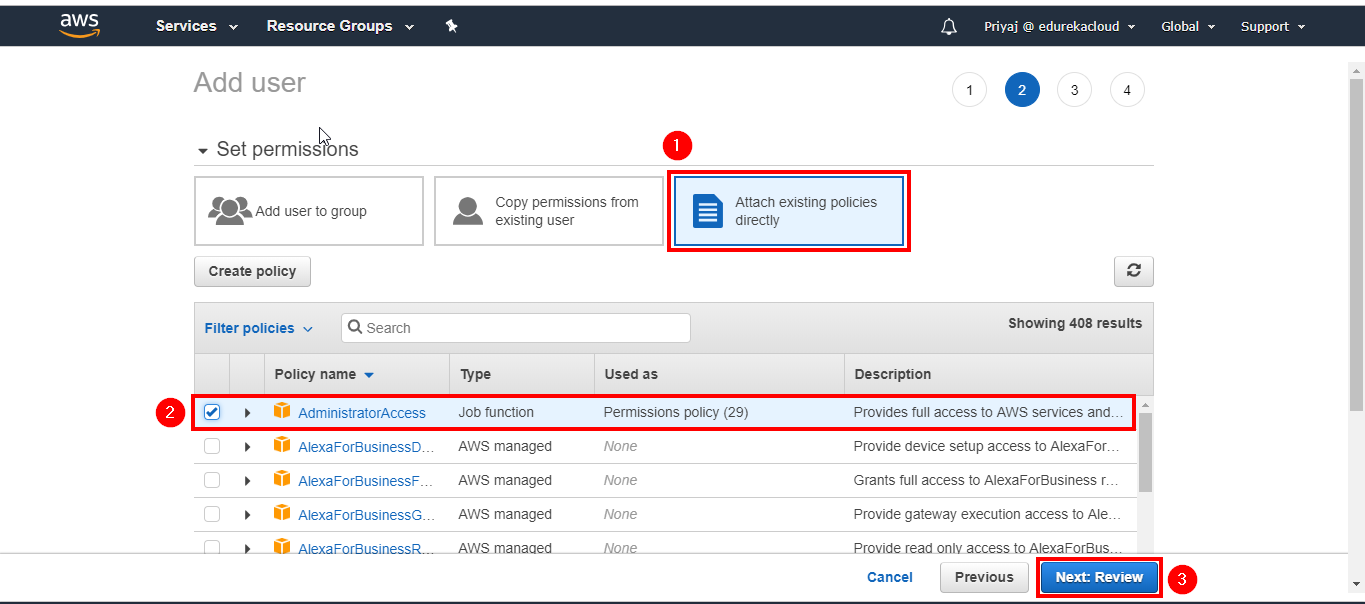Screen dimensions: 1365x604
Task: Expand the AdministratorAccess row details
Action: tap(247, 413)
